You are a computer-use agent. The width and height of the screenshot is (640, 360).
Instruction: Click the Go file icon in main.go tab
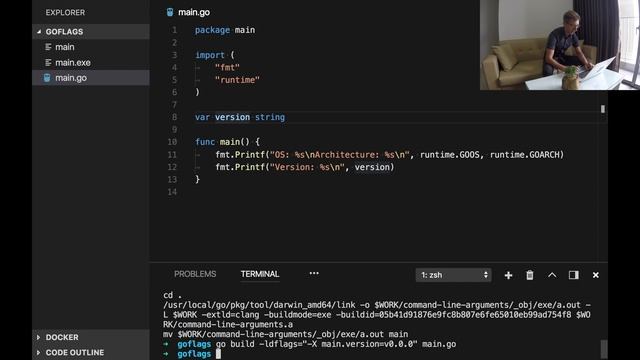coord(170,12)
